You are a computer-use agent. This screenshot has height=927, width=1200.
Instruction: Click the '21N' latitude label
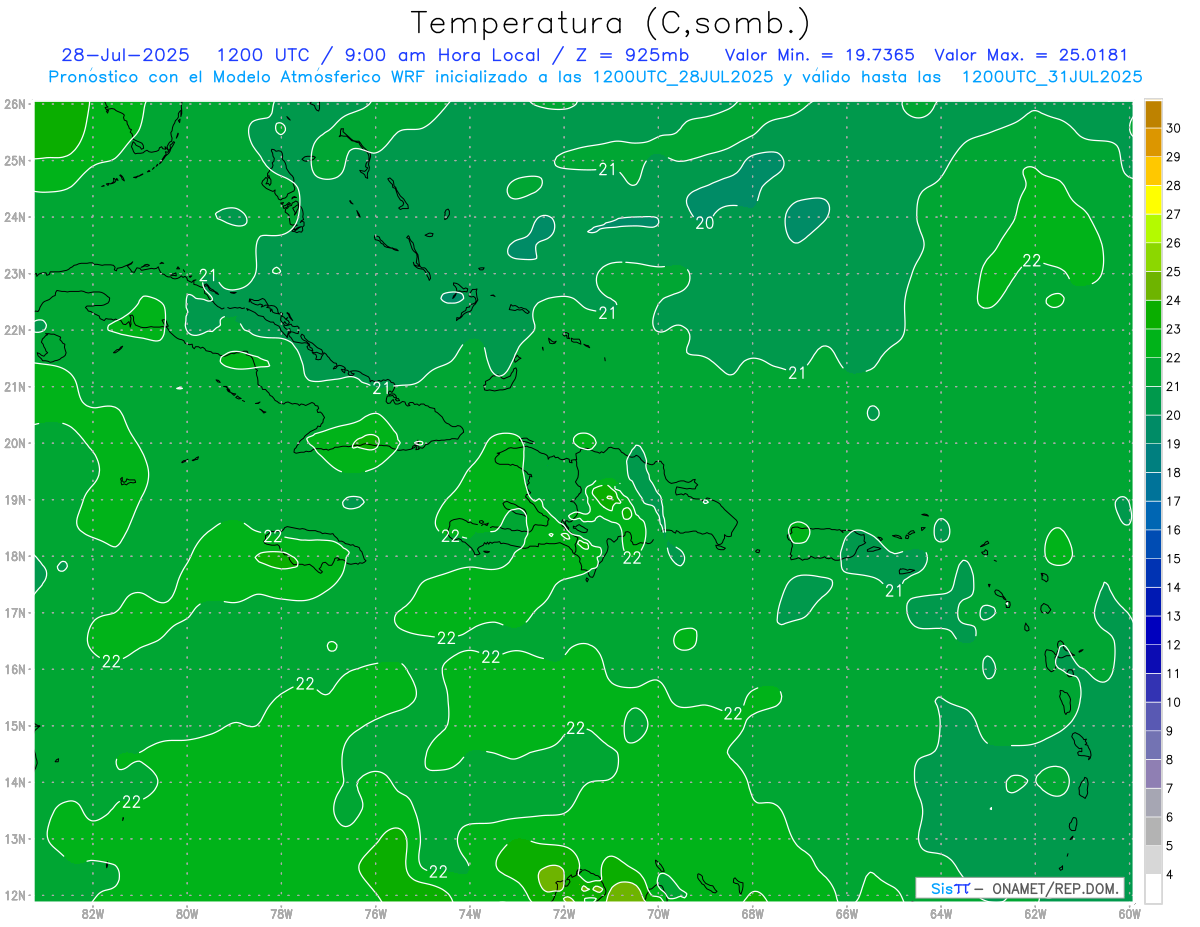pyautogui.click(x=15, y=386)
